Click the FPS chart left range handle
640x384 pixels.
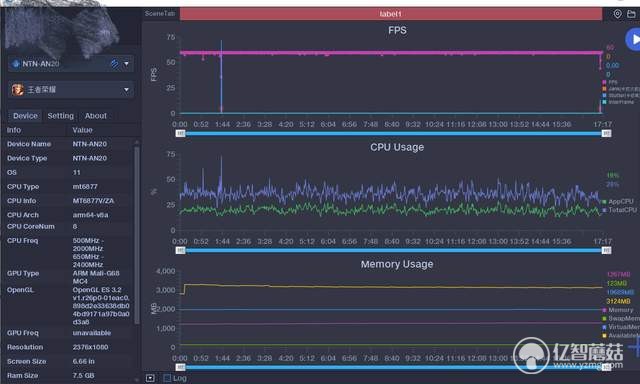click(x=180, y=133)
